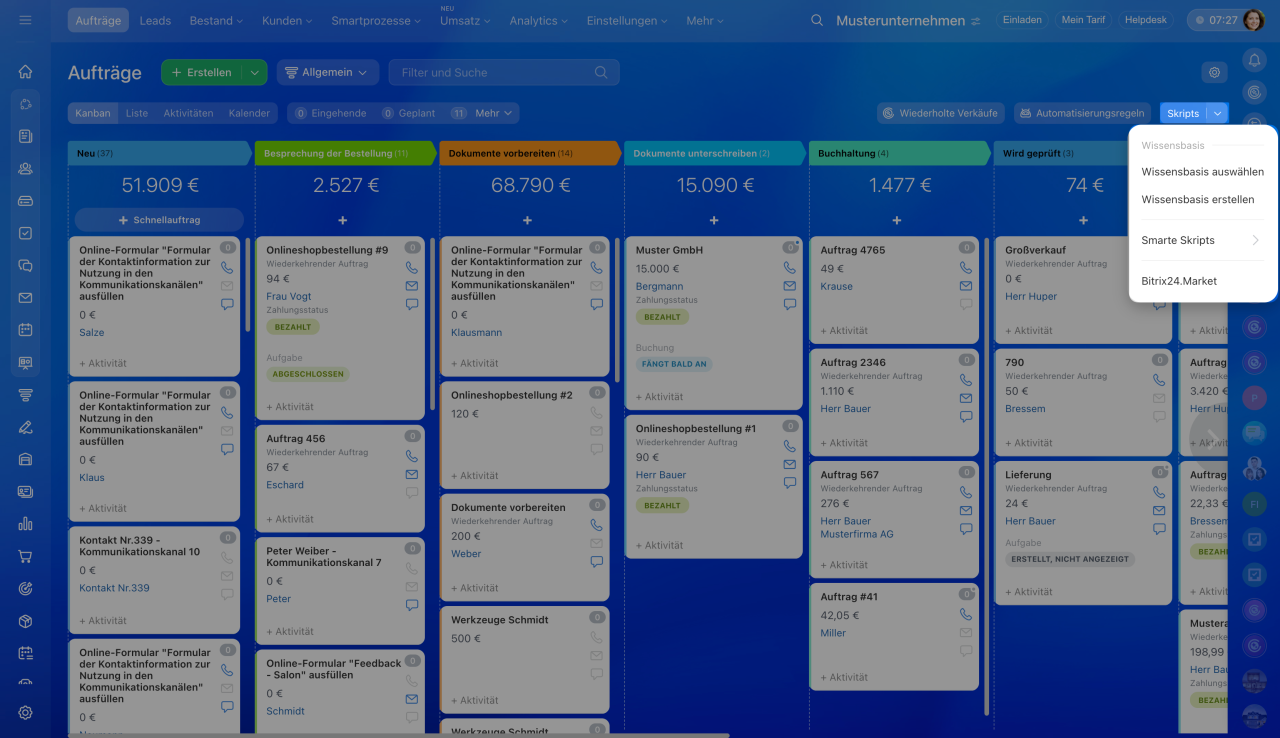
Task: Open contact link Bergmann on Muster GmbH
Action: pos(659,286)
